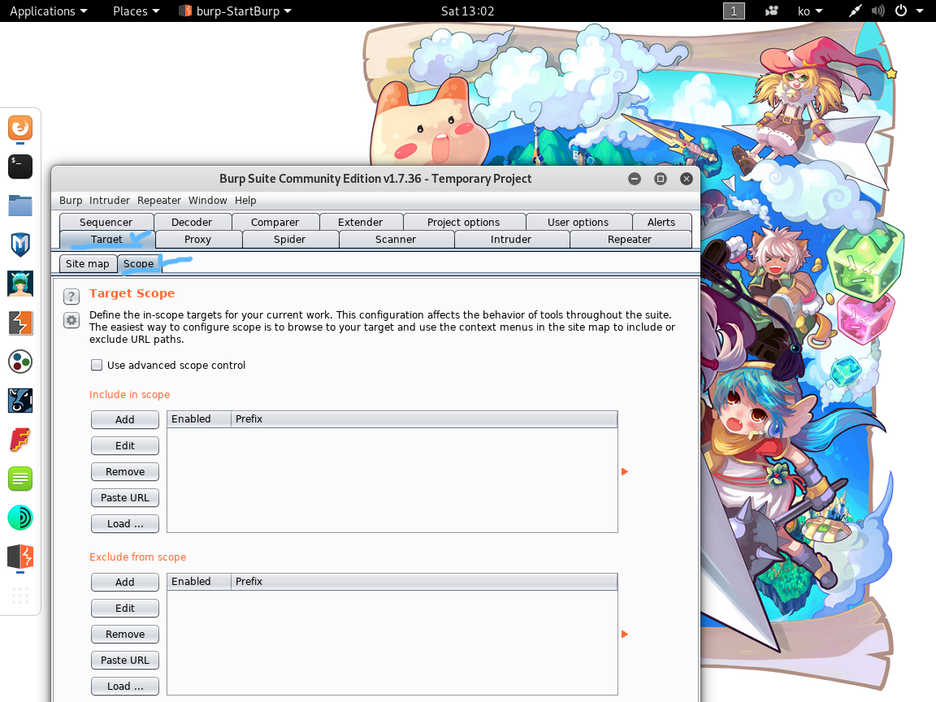Open the Applications menu
Screen dimensions: 936x702
point(48,11)
